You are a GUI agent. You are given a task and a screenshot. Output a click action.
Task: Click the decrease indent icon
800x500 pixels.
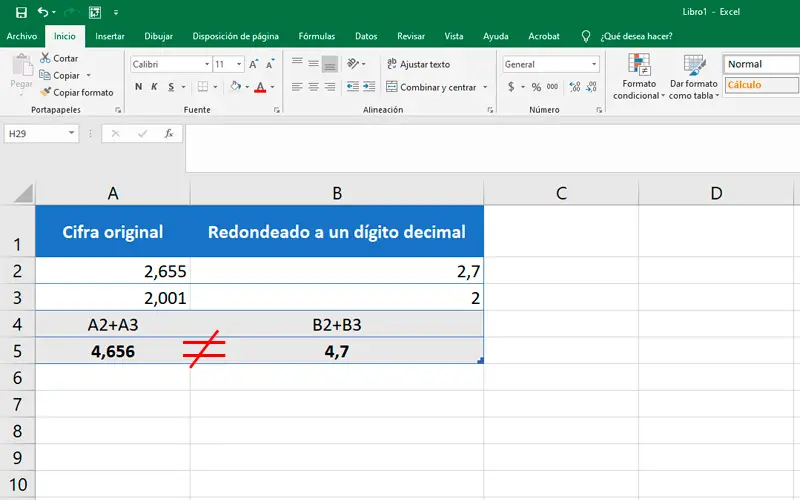point(353,87)
